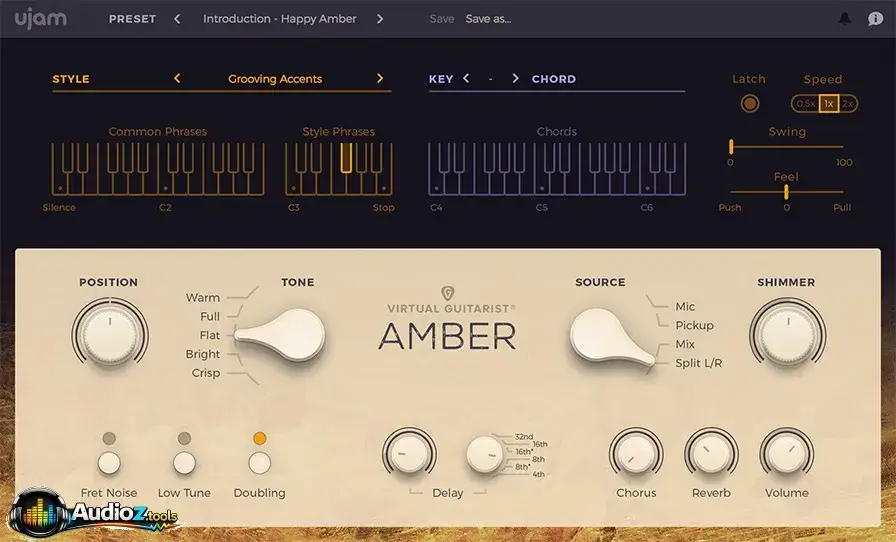896x542 pixels.
Task: Click the Shimmer knob
Action: [787, 334]
